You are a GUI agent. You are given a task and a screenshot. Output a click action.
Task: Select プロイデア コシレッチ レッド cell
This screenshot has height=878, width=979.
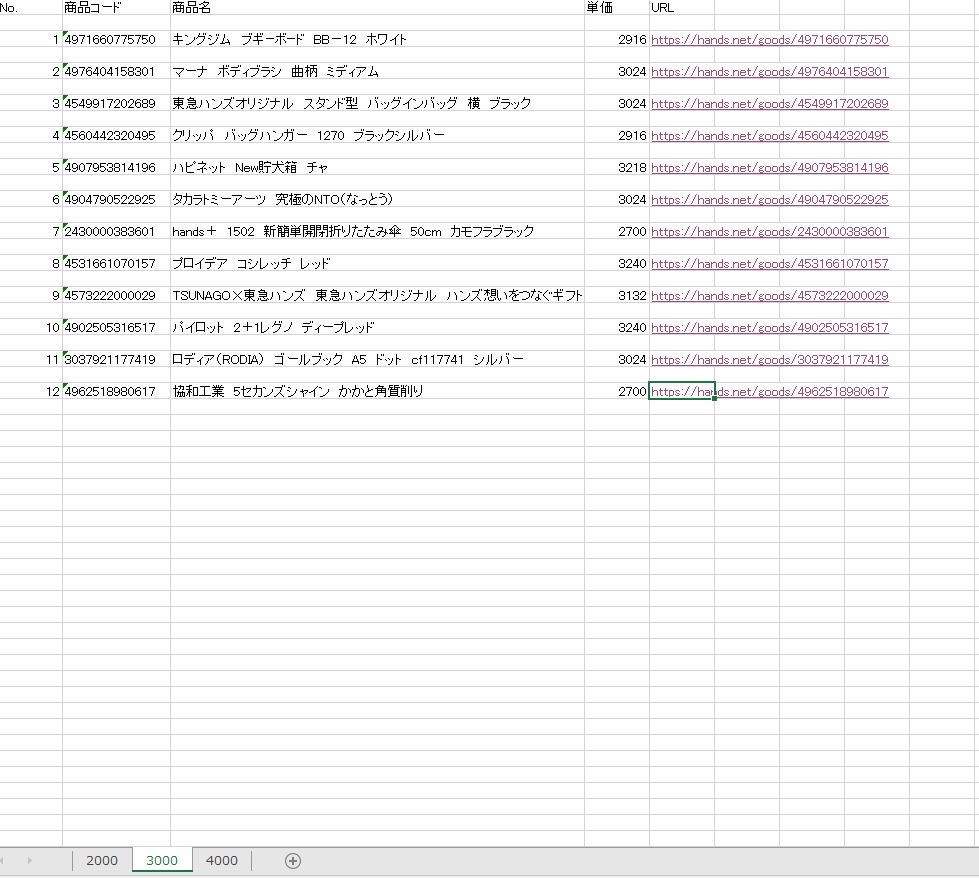click(x=377, y=263)
